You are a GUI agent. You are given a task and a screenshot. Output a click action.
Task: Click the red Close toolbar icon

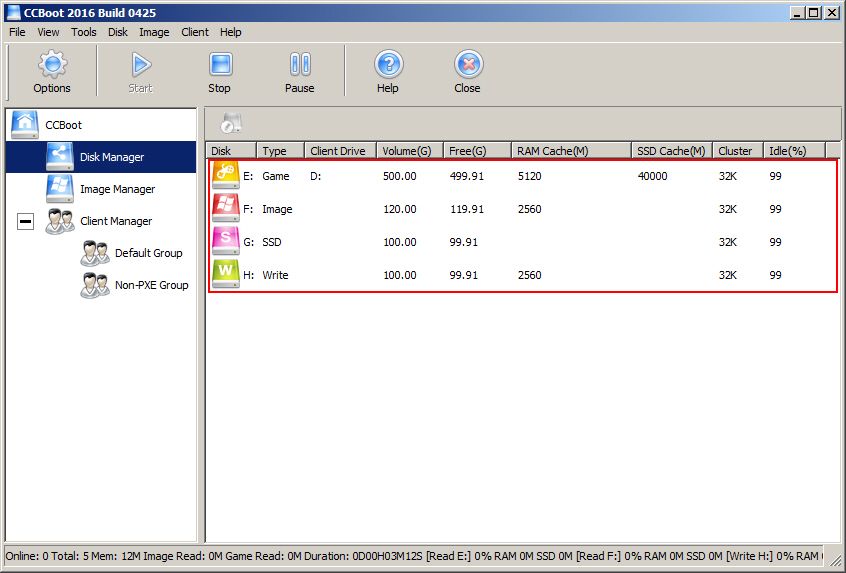[468, 64]
